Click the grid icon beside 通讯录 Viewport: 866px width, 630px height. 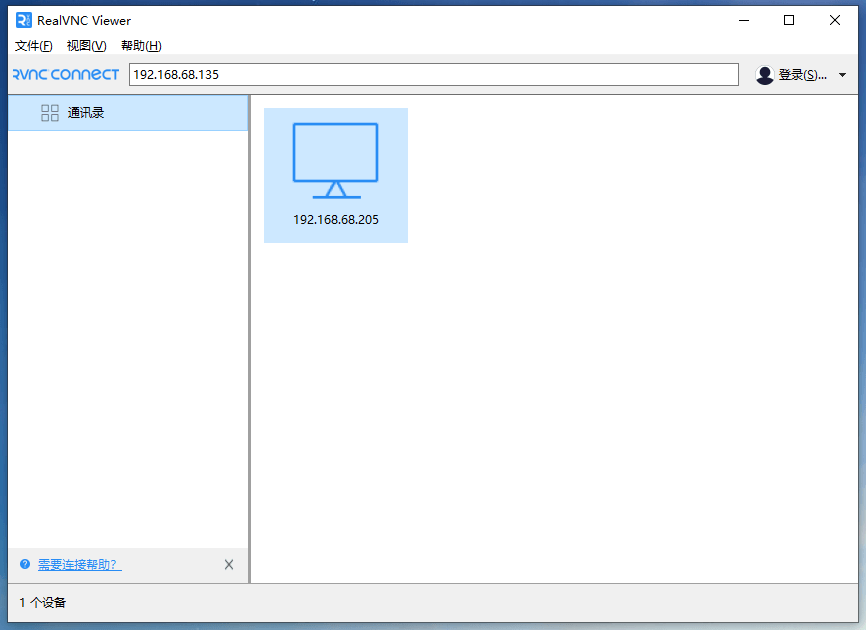50,113
